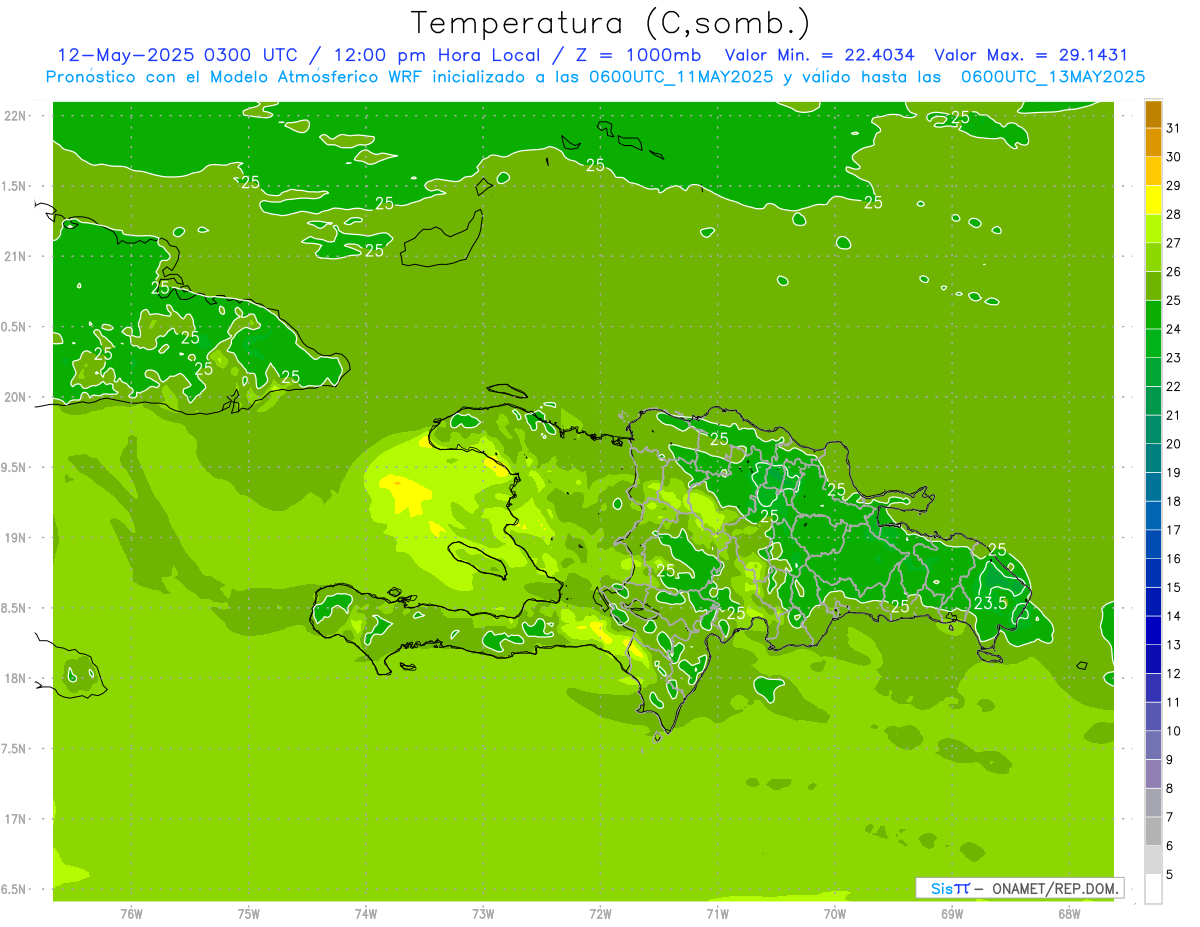Click the color scale label '9'
Screen dimensions: 1200x927
tap(1170, 760)
